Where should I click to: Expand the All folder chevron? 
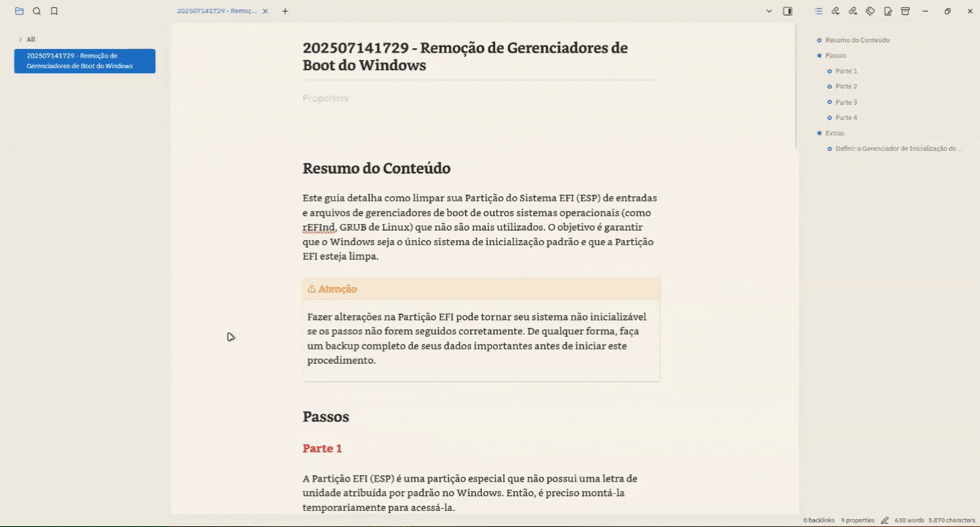pos(20,39)
